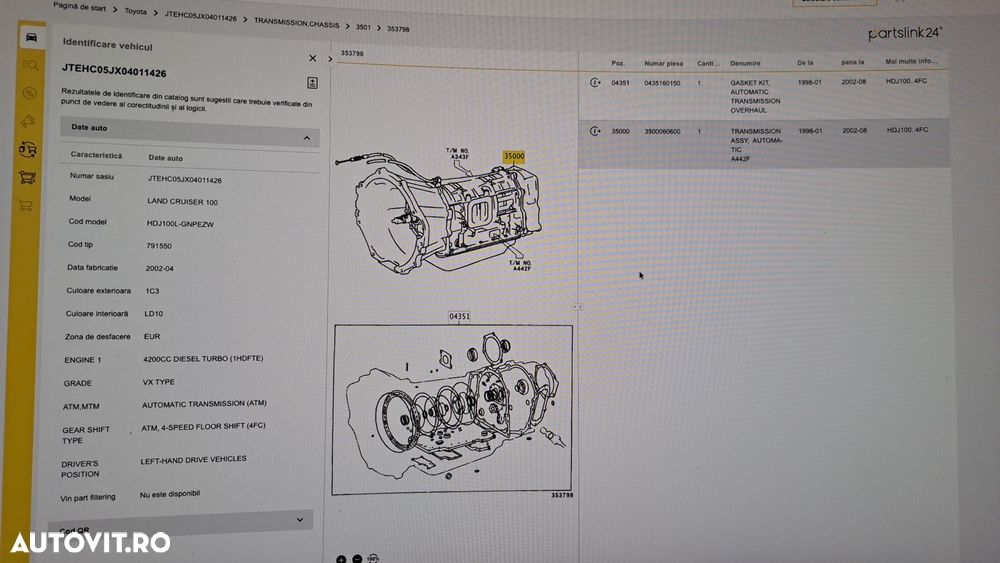Viewport: 1000px width, 563px height.
Task: Select exterior colour code 1C3
Action: coord(152,291)
